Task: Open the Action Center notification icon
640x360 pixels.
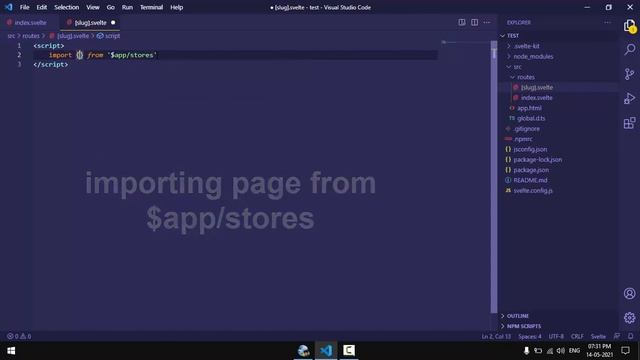Action: coord(625,351)
